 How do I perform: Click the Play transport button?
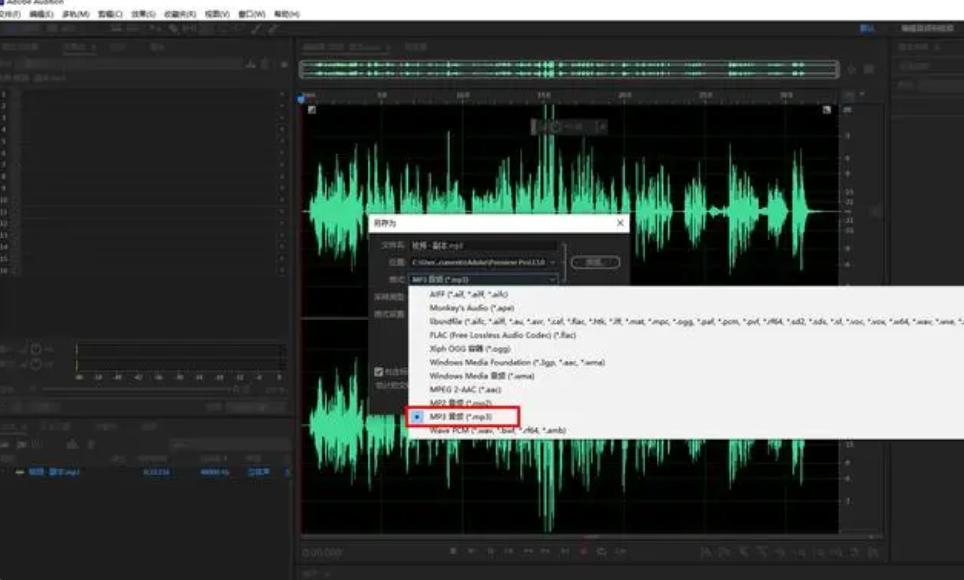point(469,551)
